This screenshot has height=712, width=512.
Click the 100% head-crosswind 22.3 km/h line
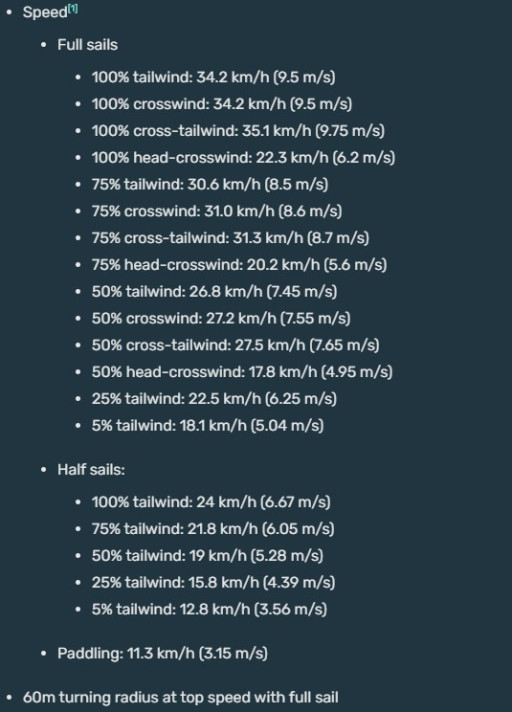click(243, 158)
